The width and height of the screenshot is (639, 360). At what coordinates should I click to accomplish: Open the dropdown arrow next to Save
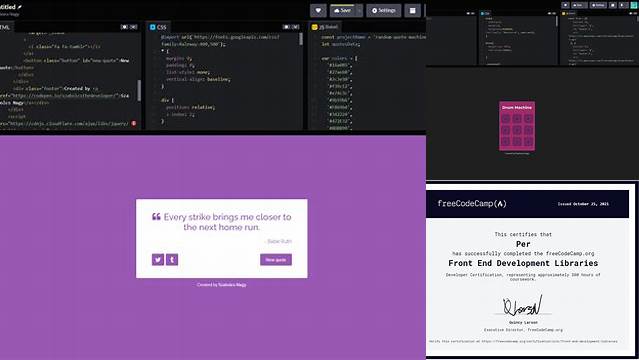[x=359, y=11]
